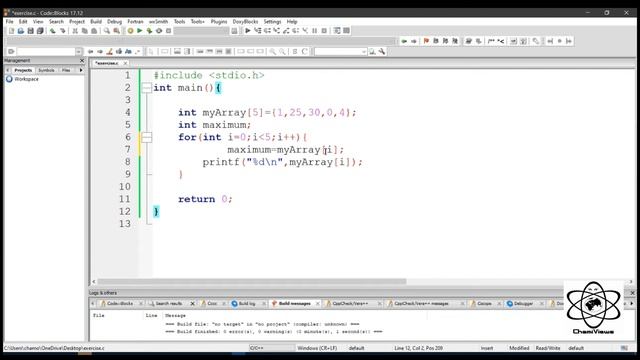Switch to the Build log tab
The width and height of the screenshot is (640, 360).
click(247, 303)
